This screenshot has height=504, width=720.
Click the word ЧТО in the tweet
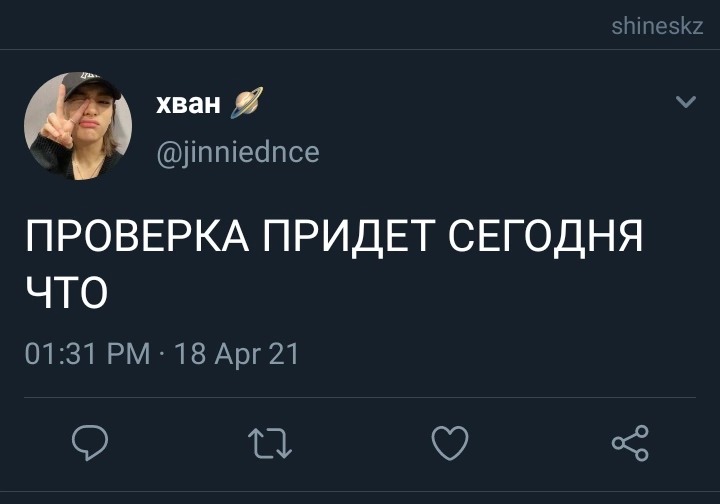click(x=67, y=291)
